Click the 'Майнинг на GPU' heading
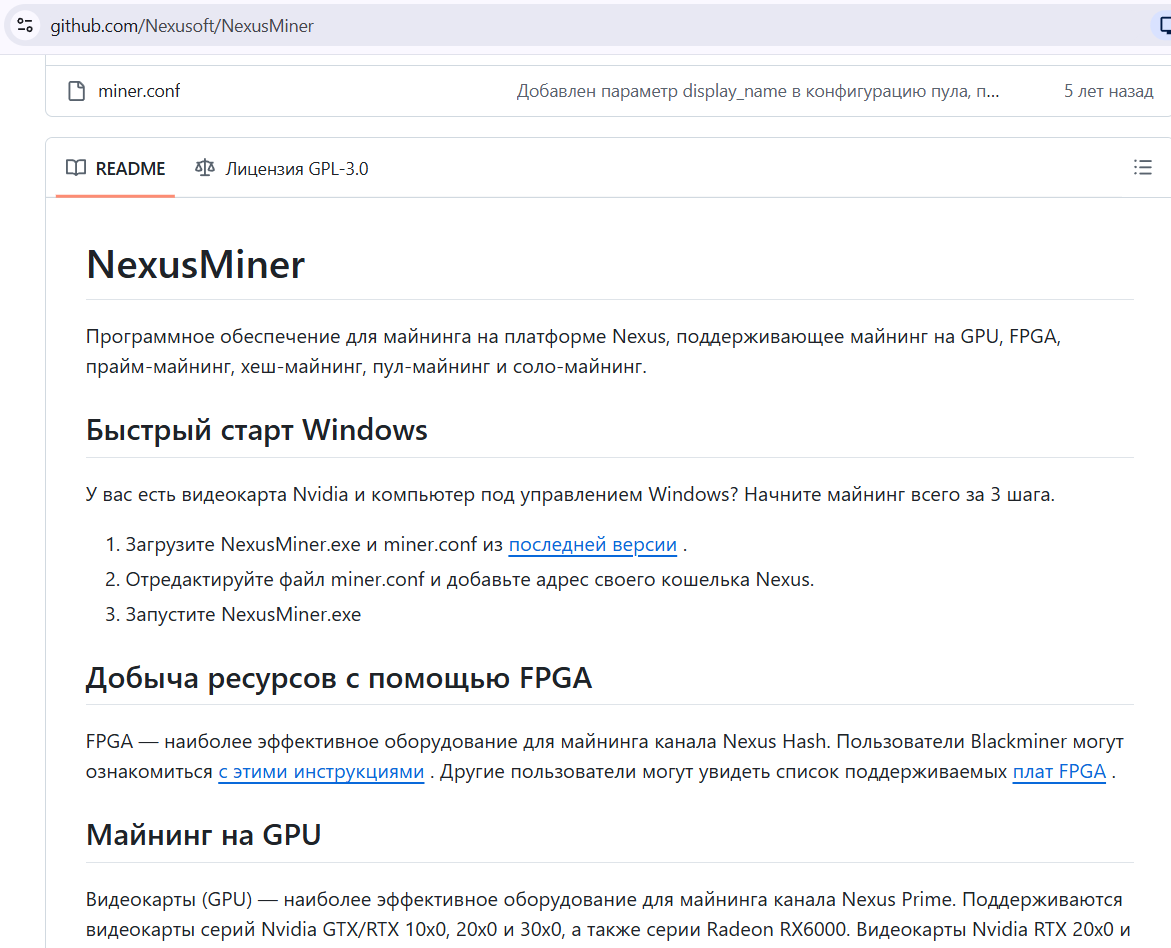The width and height of the screenshot is (1171, 948). pos(203,835)
